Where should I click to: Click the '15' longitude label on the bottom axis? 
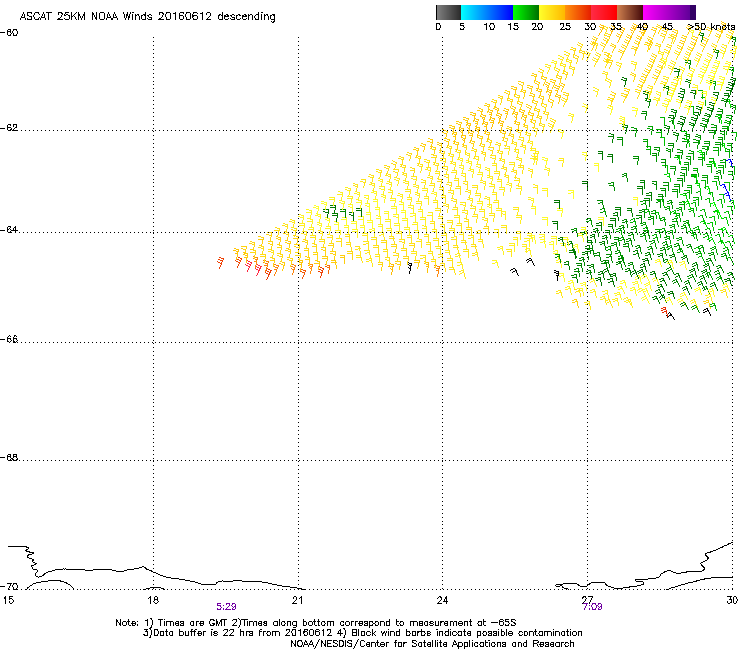[x=8, y=600]
